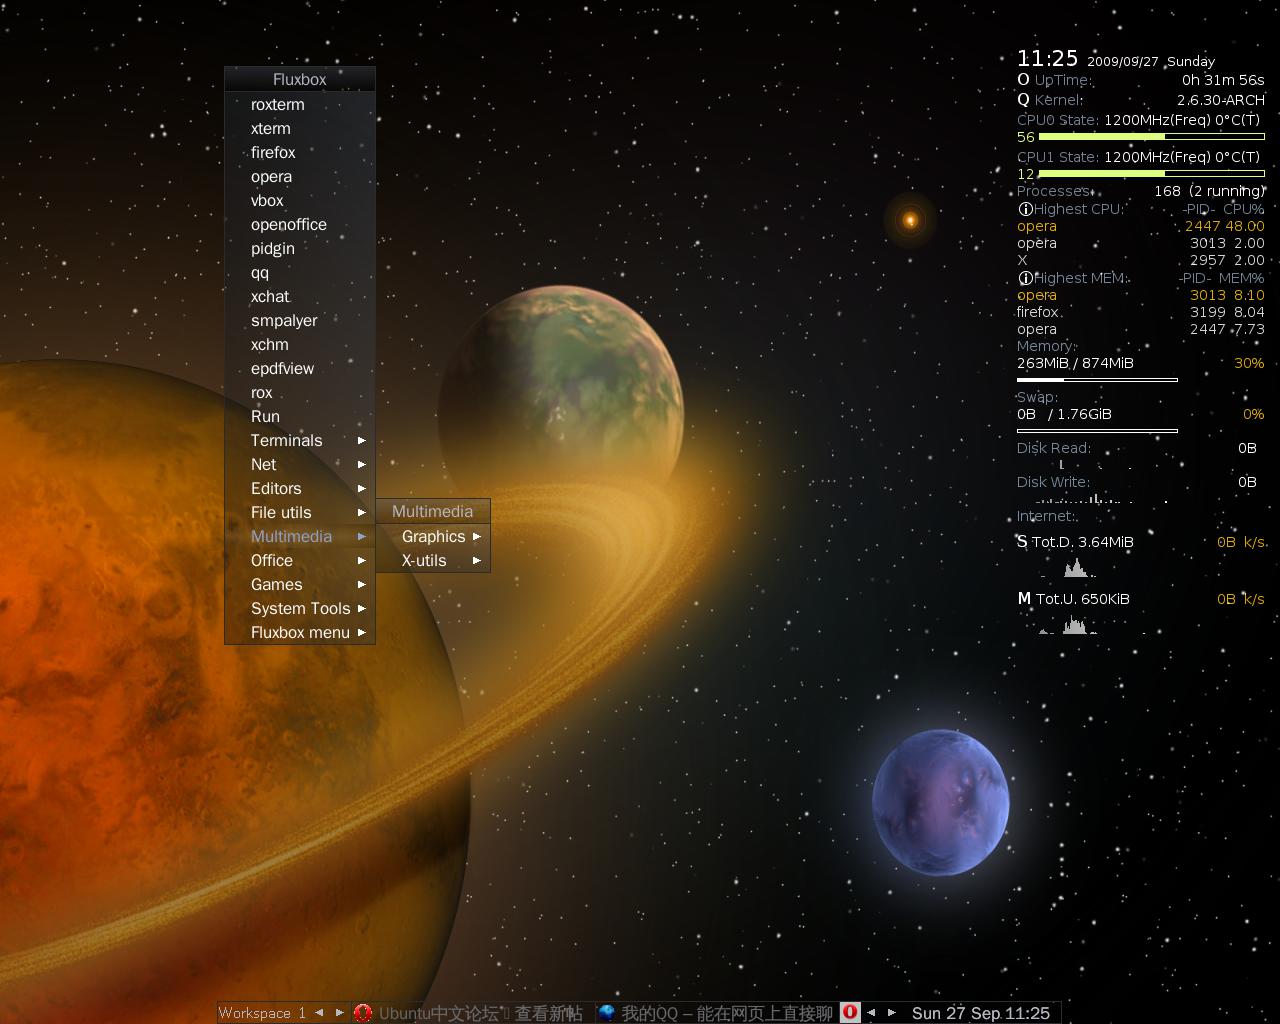
Task: Click the UpTime value 0h 31m 56s
Action: 1223,80
